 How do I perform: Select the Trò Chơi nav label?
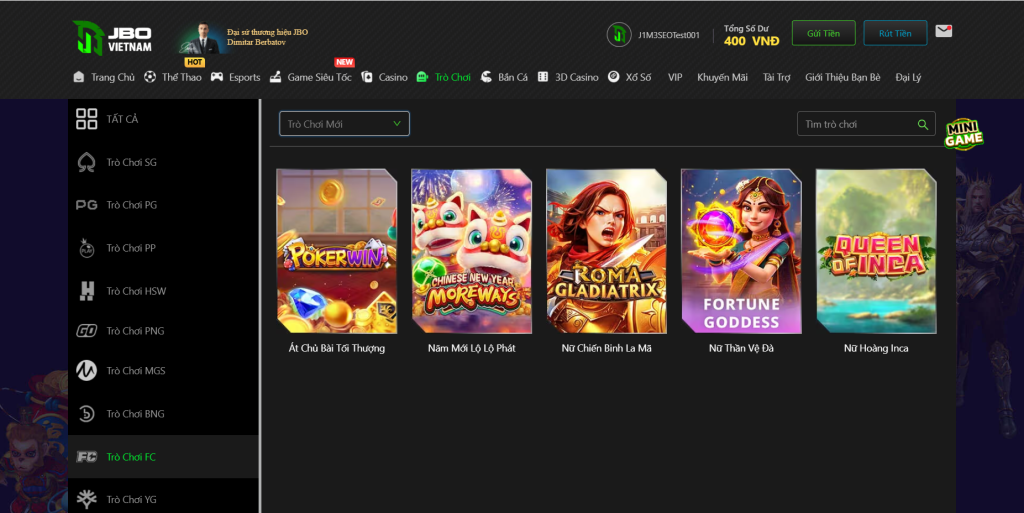(453, 77)
